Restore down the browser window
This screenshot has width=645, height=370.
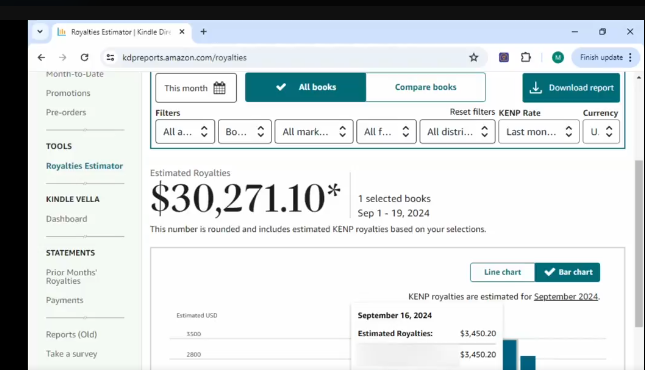pos(602,32)
